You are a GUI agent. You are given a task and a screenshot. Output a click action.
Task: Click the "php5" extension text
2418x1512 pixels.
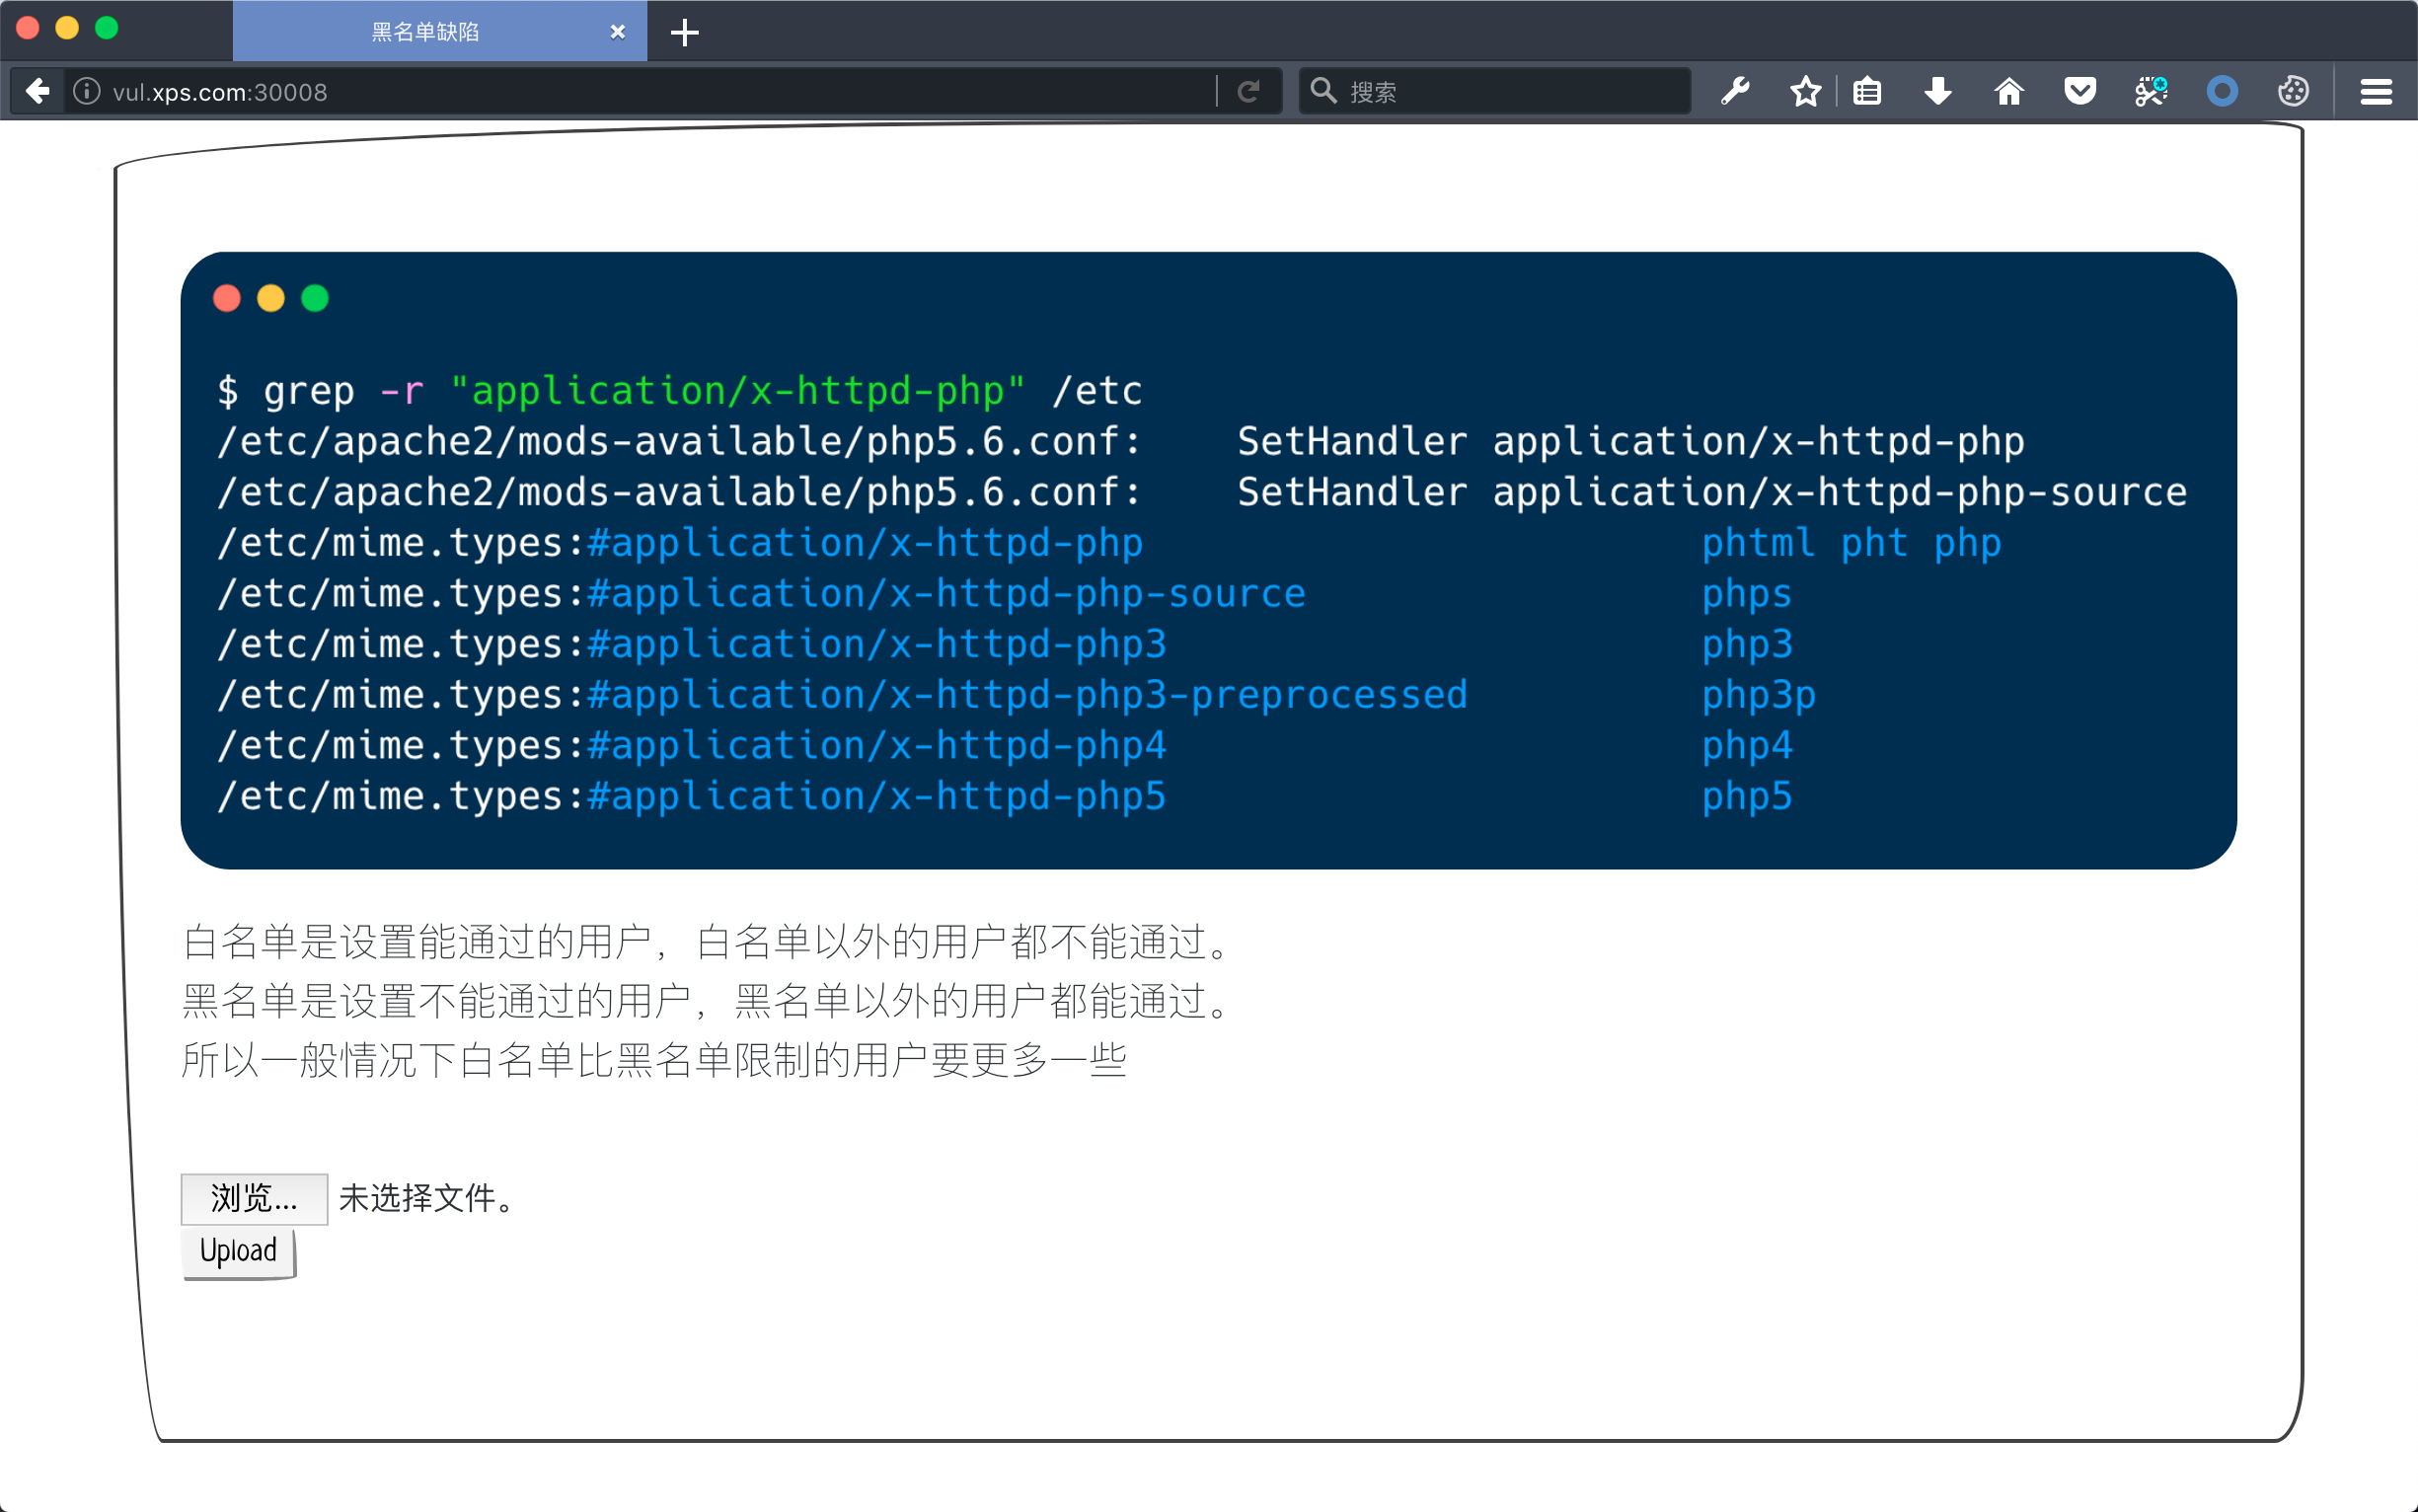click(x=1746, y=796)
